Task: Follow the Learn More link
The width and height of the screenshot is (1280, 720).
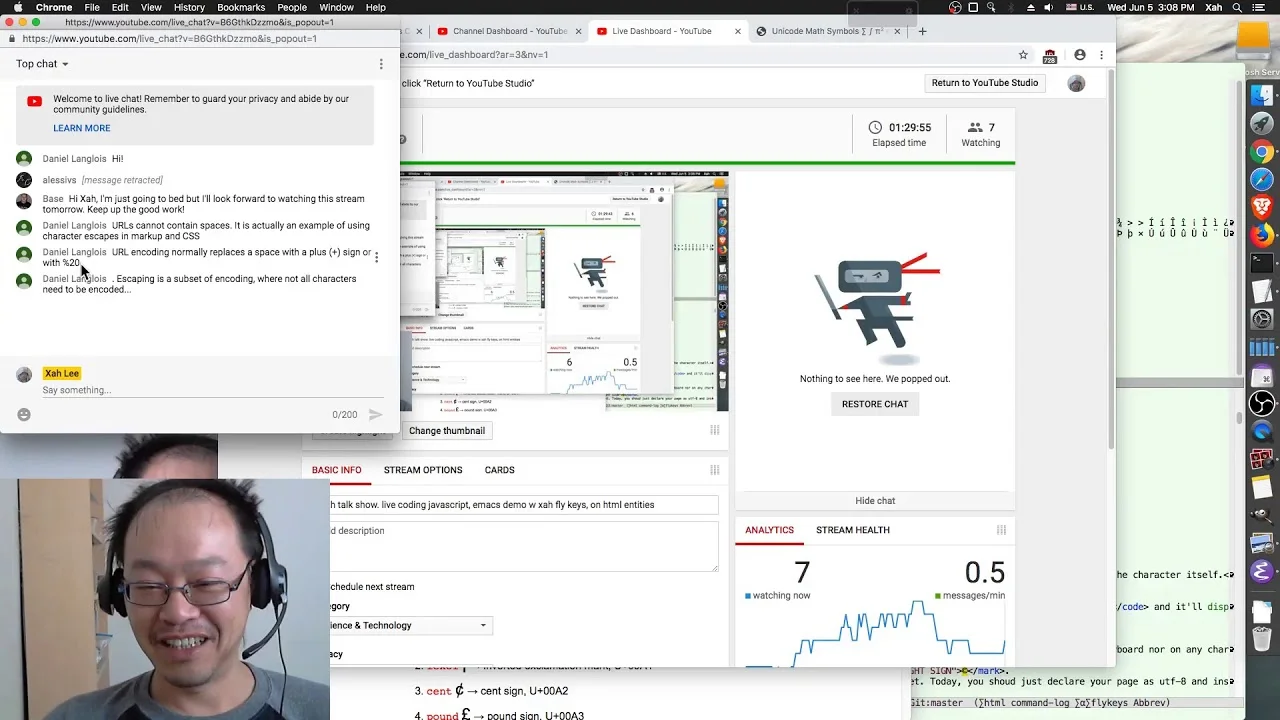Action: coord(82,128)
